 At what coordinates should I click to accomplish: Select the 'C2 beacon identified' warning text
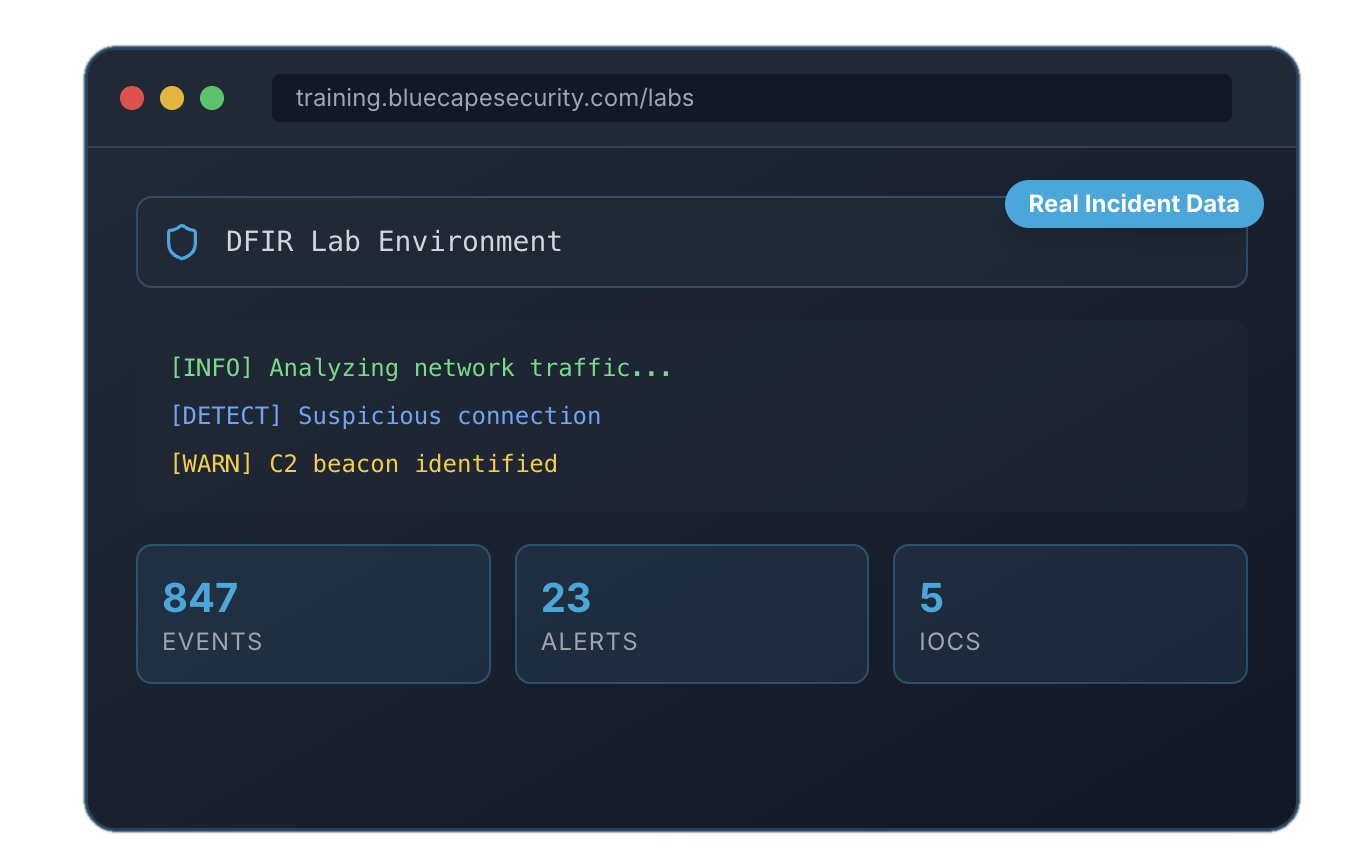[413, 464]
